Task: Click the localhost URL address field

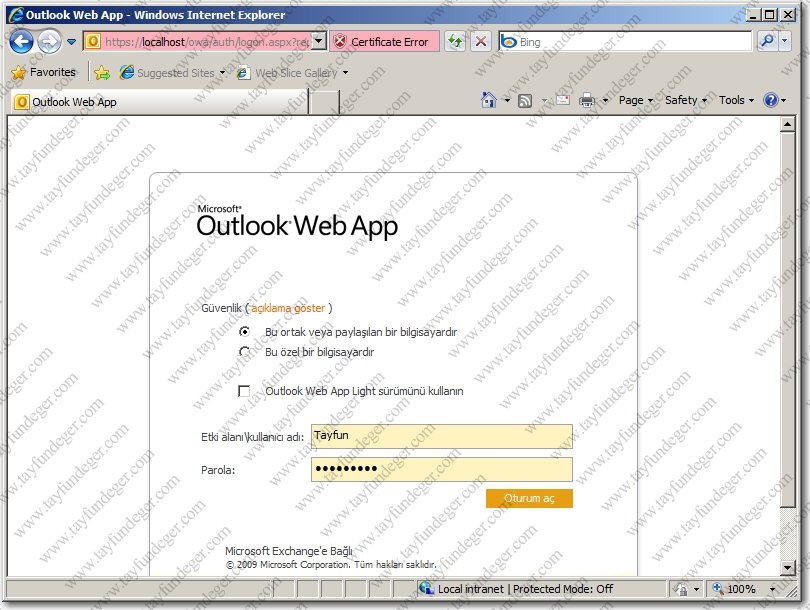Action: click(x=207, y=42)
